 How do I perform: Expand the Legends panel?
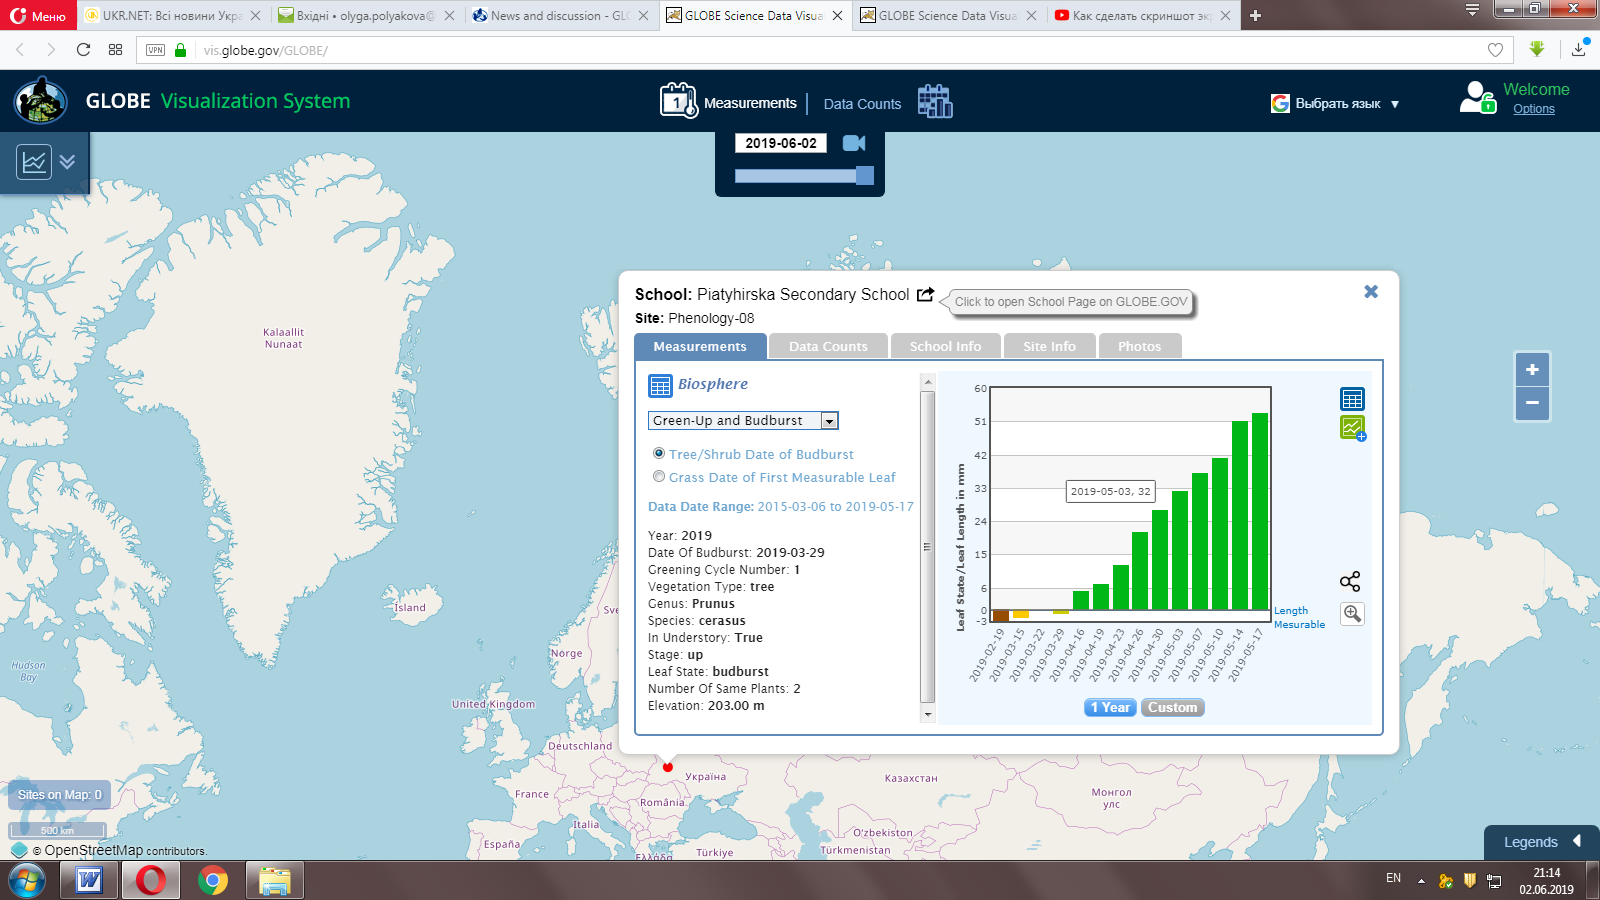click(x=1541, y=842)
